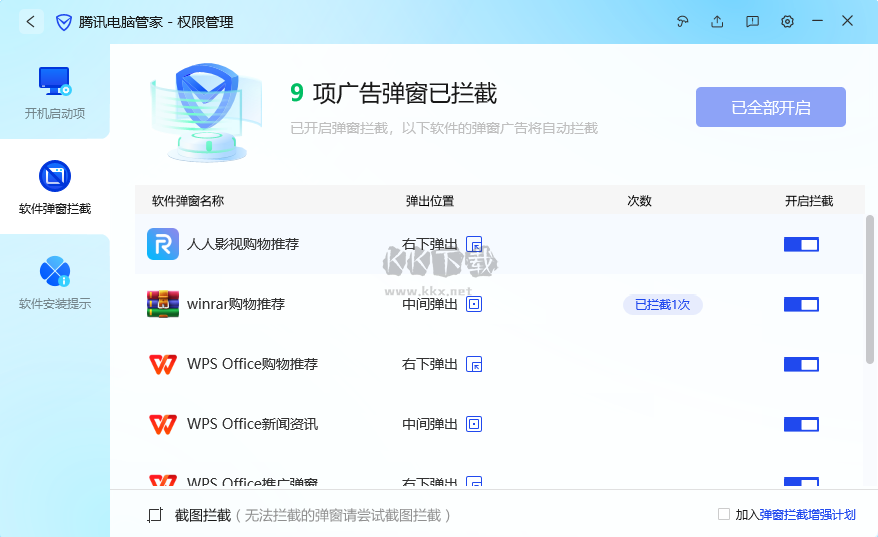
Task: Switch to 软件安装提示 tab
Action: coord(55,282)
